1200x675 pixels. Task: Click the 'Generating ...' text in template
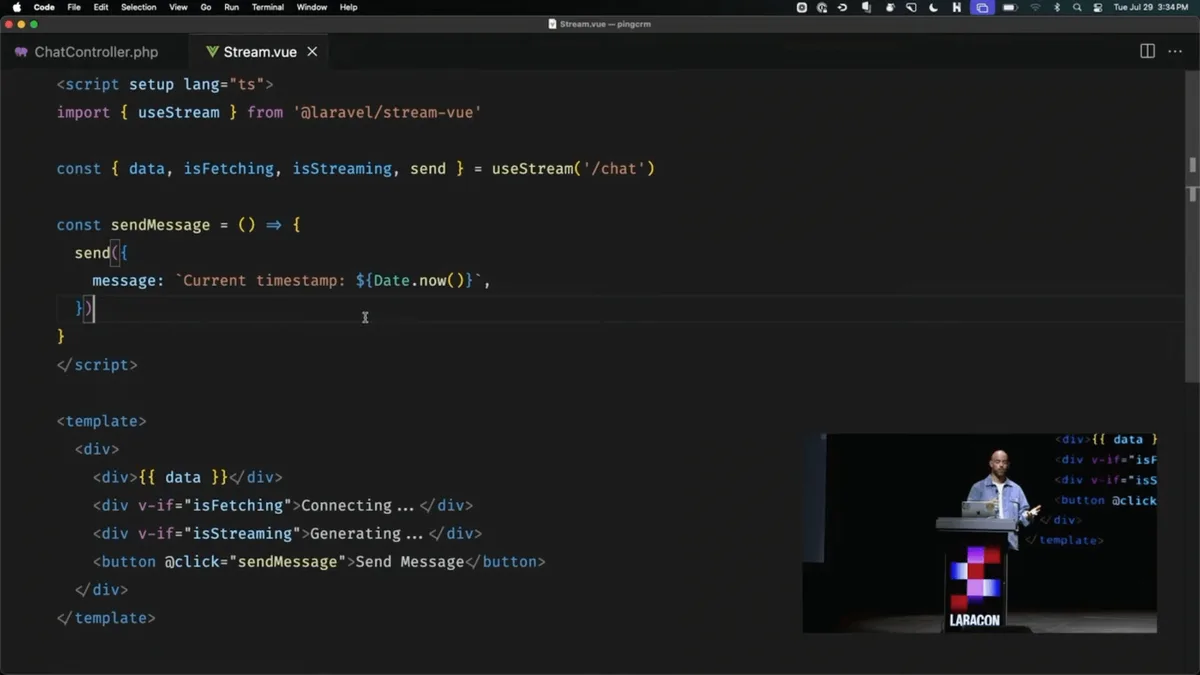(x=367, y=534)
